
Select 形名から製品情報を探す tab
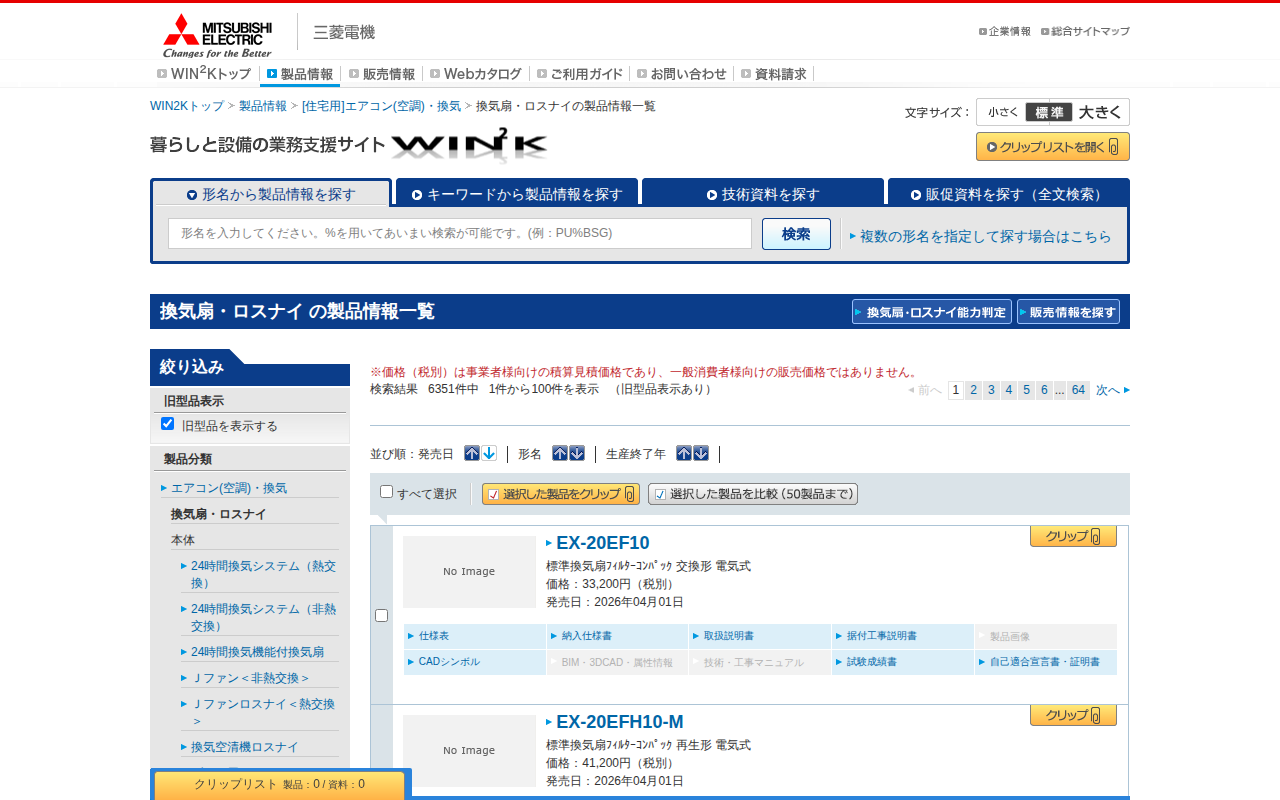click(271, 193)
